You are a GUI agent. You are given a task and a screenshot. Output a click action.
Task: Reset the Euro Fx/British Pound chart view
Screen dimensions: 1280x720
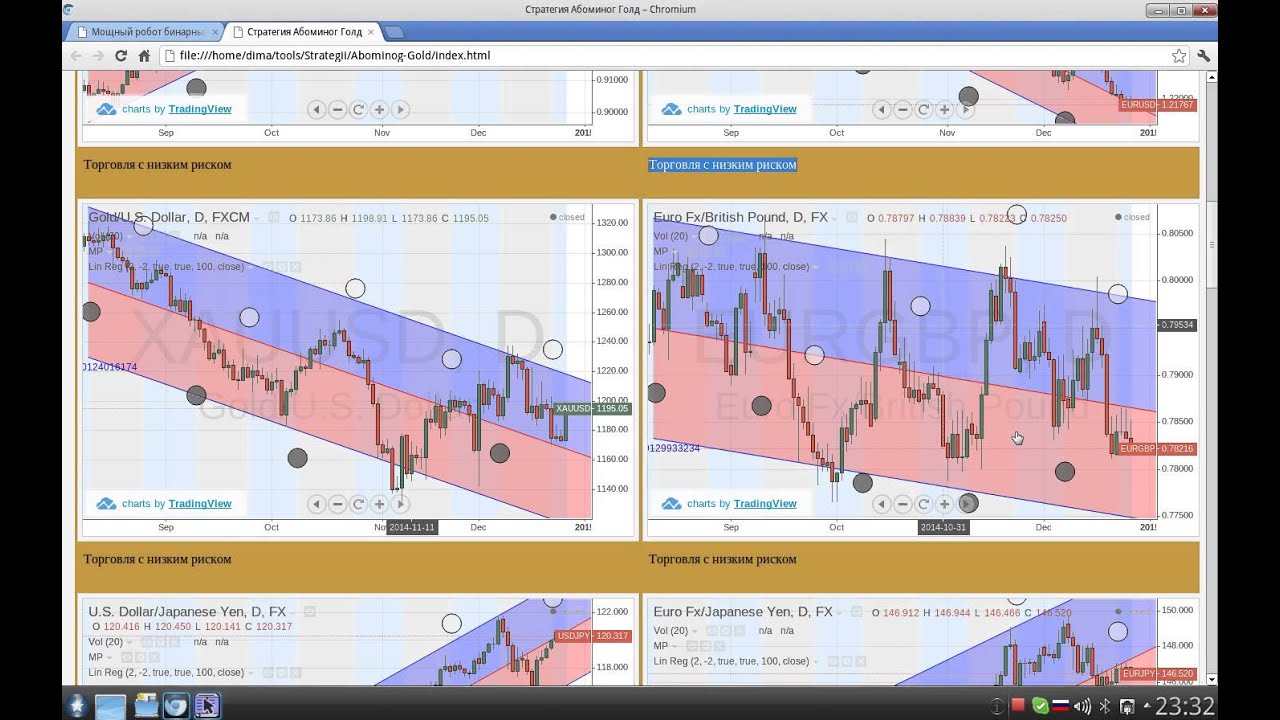point(923,504)
